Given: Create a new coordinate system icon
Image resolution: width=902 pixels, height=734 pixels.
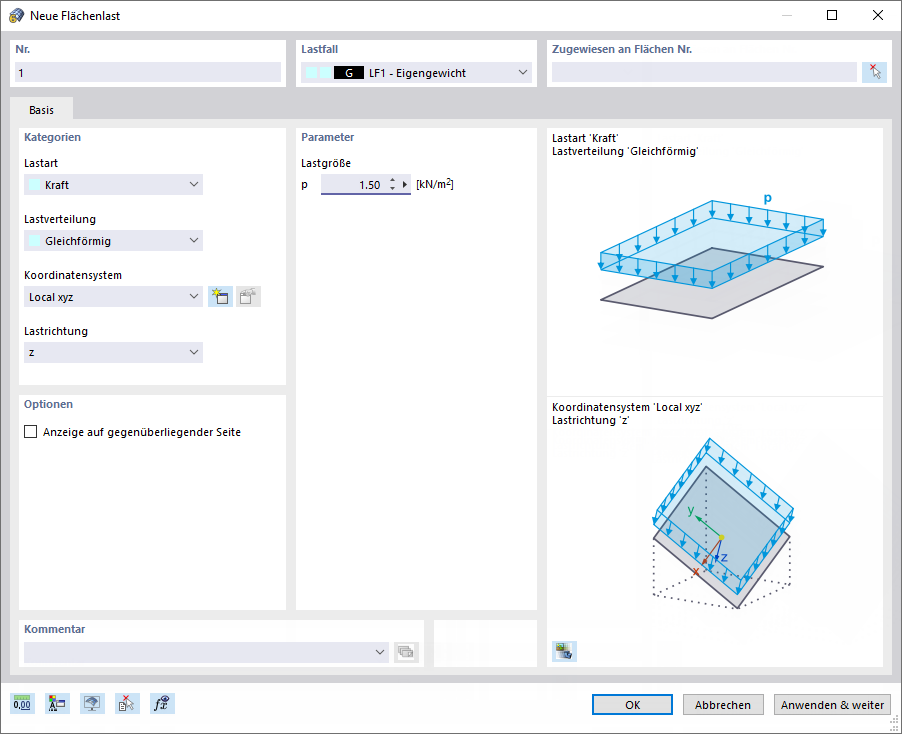Looking at the screenshot, I should coord(220,297).
